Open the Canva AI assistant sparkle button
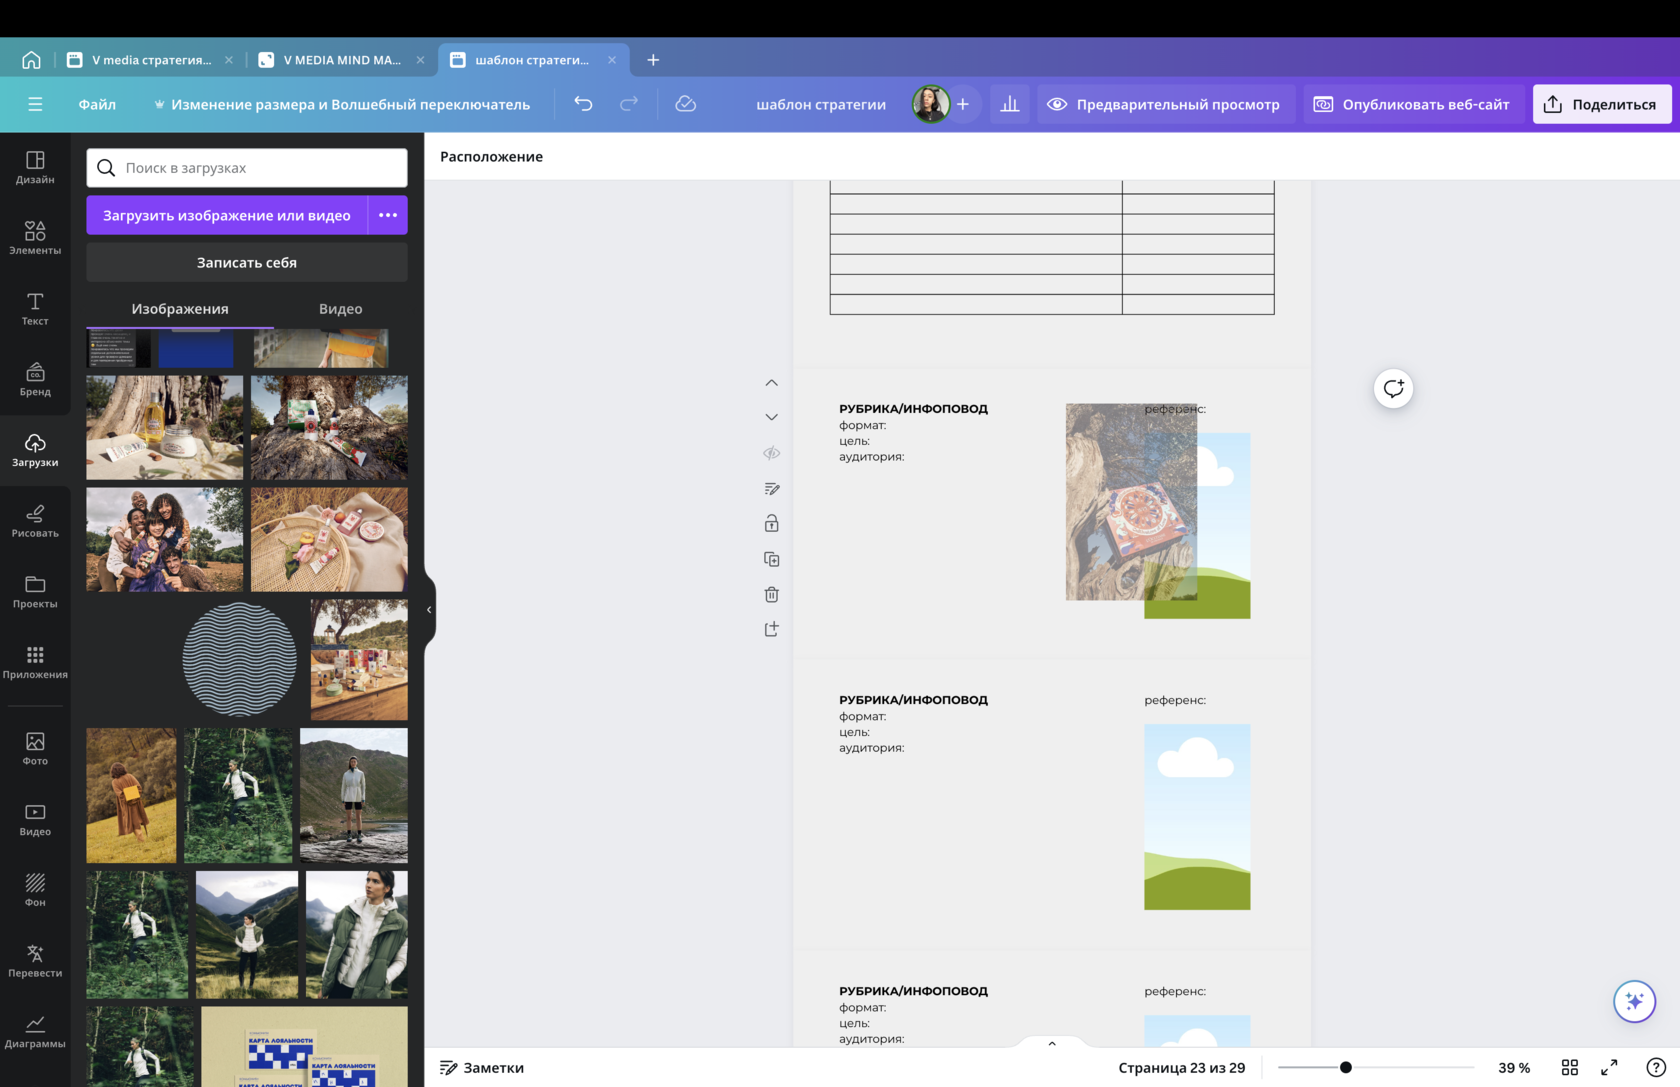This screenshot has width=1680, height=1087. tap(1634, 1001)
